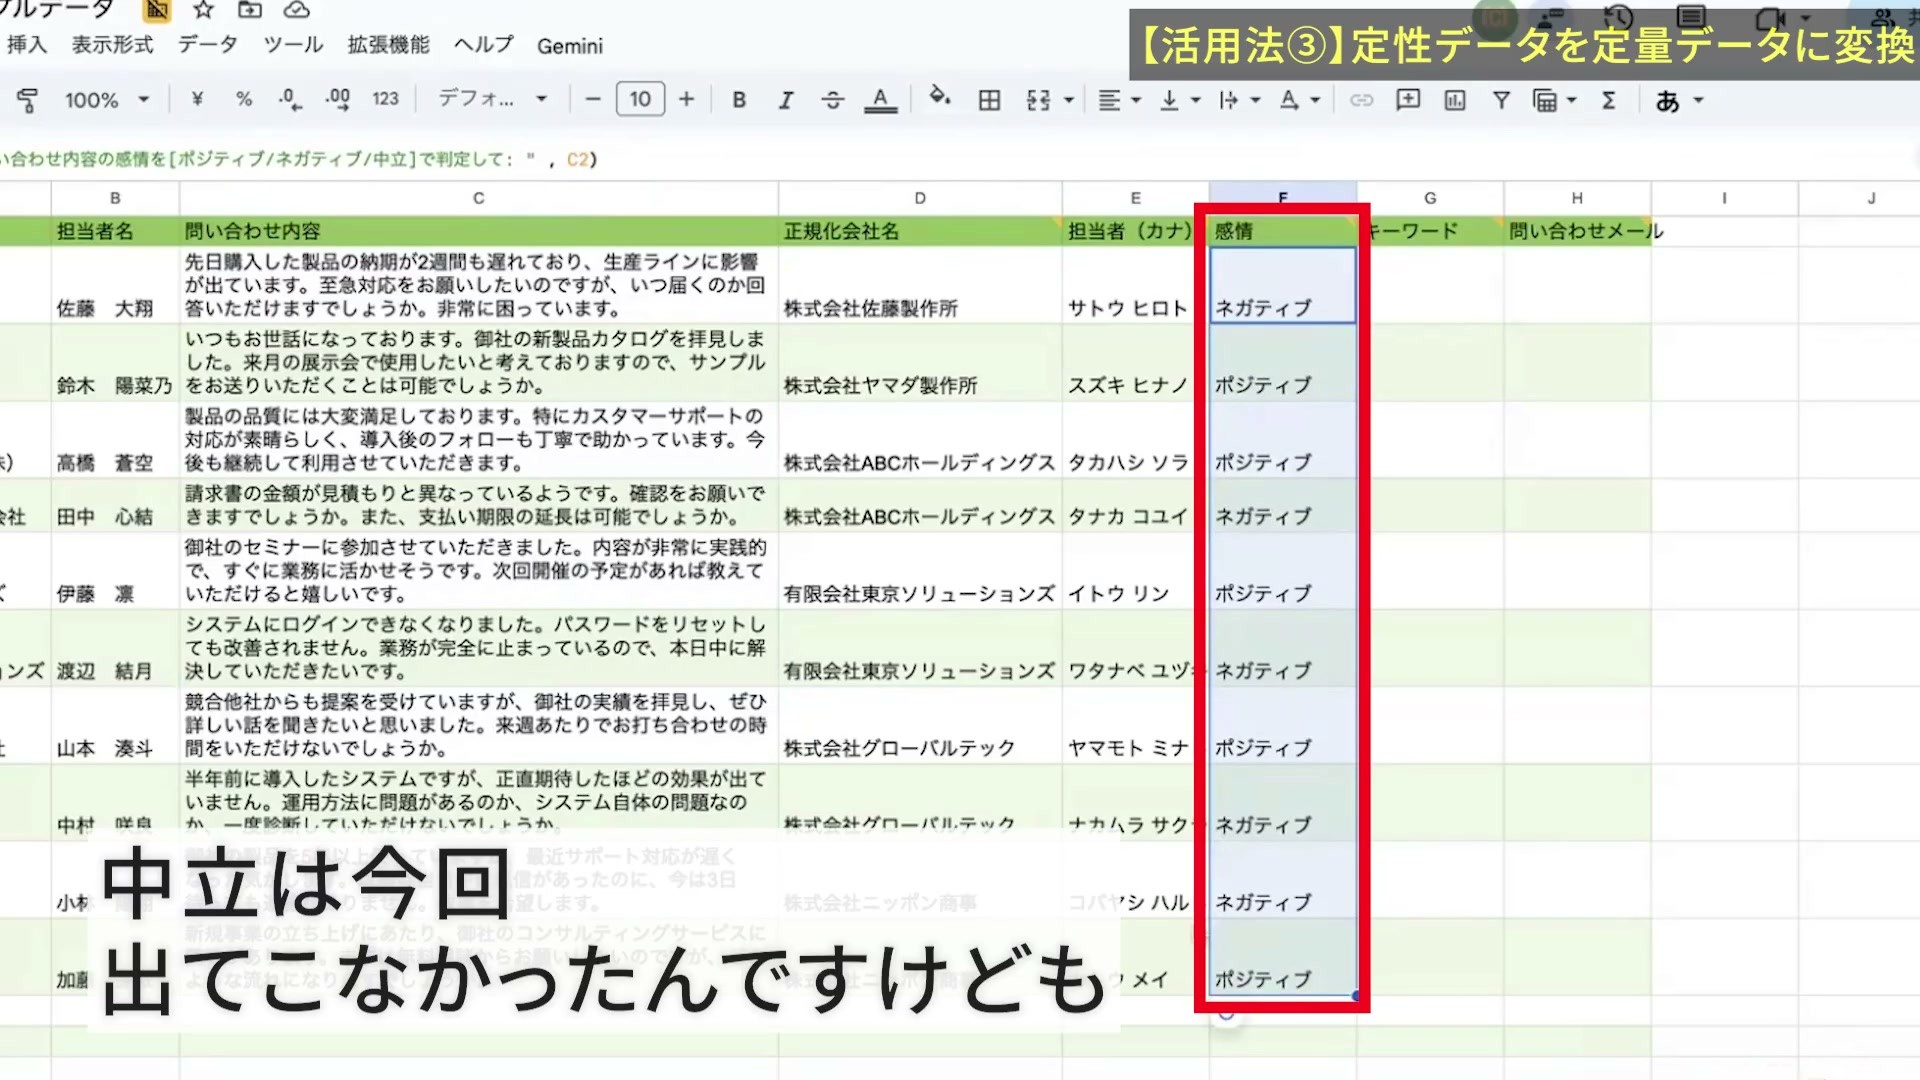Insert a link via the toolbar
Image resolution: width=1920 pixels, height=1080 pixels.
[1361, 100]
